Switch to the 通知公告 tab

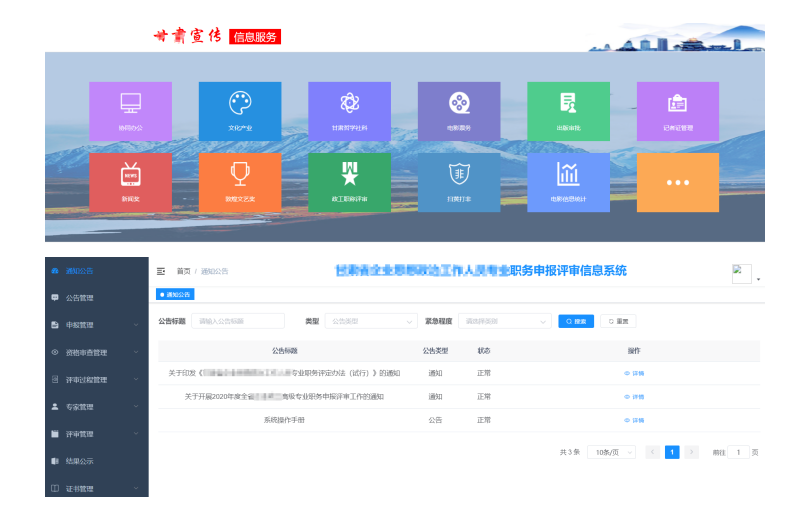tap(175, 294)
